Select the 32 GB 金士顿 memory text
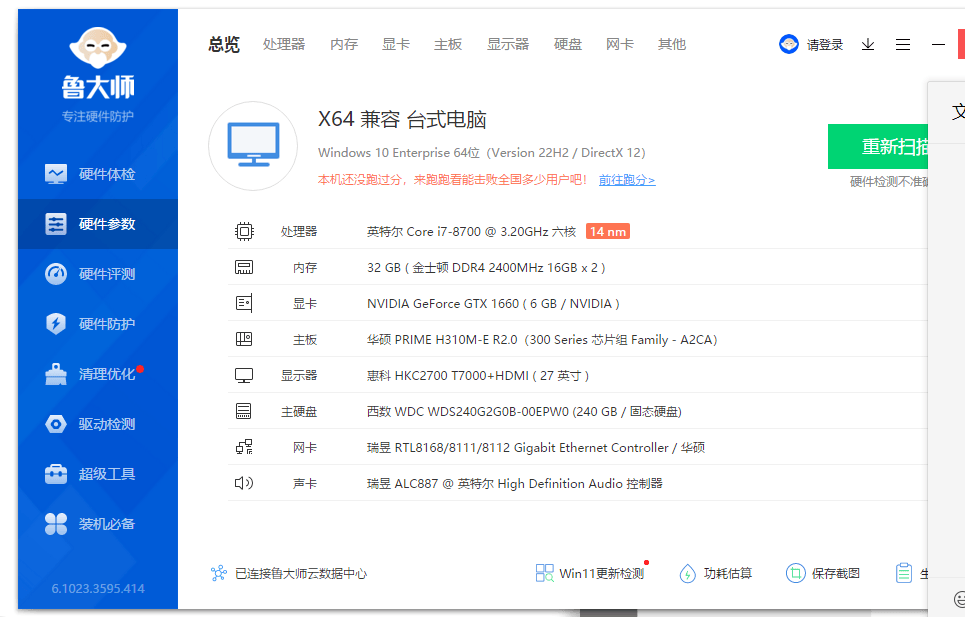This screenshot has height=617, width=965. pyautogui.click(x=486, y=268)
